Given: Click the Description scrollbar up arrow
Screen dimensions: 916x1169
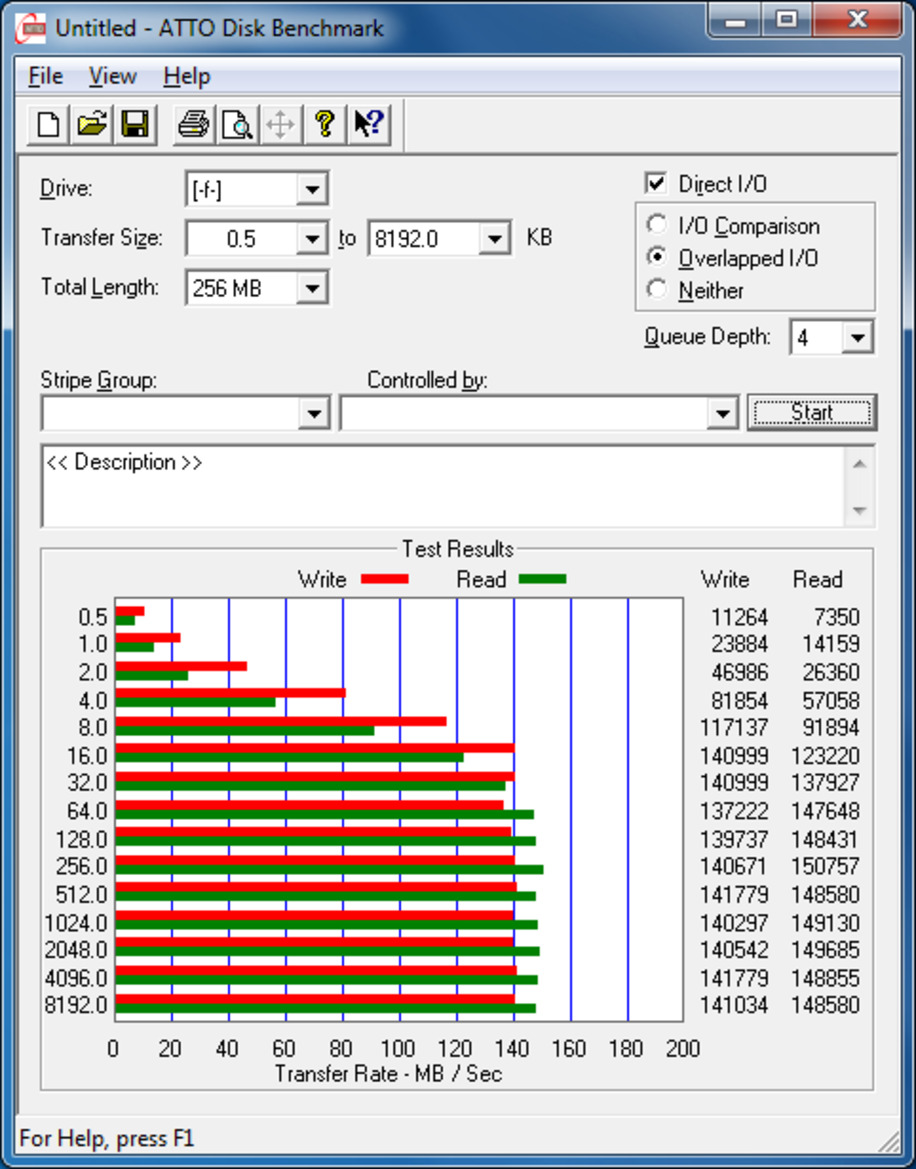Looking at the screenshot, I should (859, 464).
